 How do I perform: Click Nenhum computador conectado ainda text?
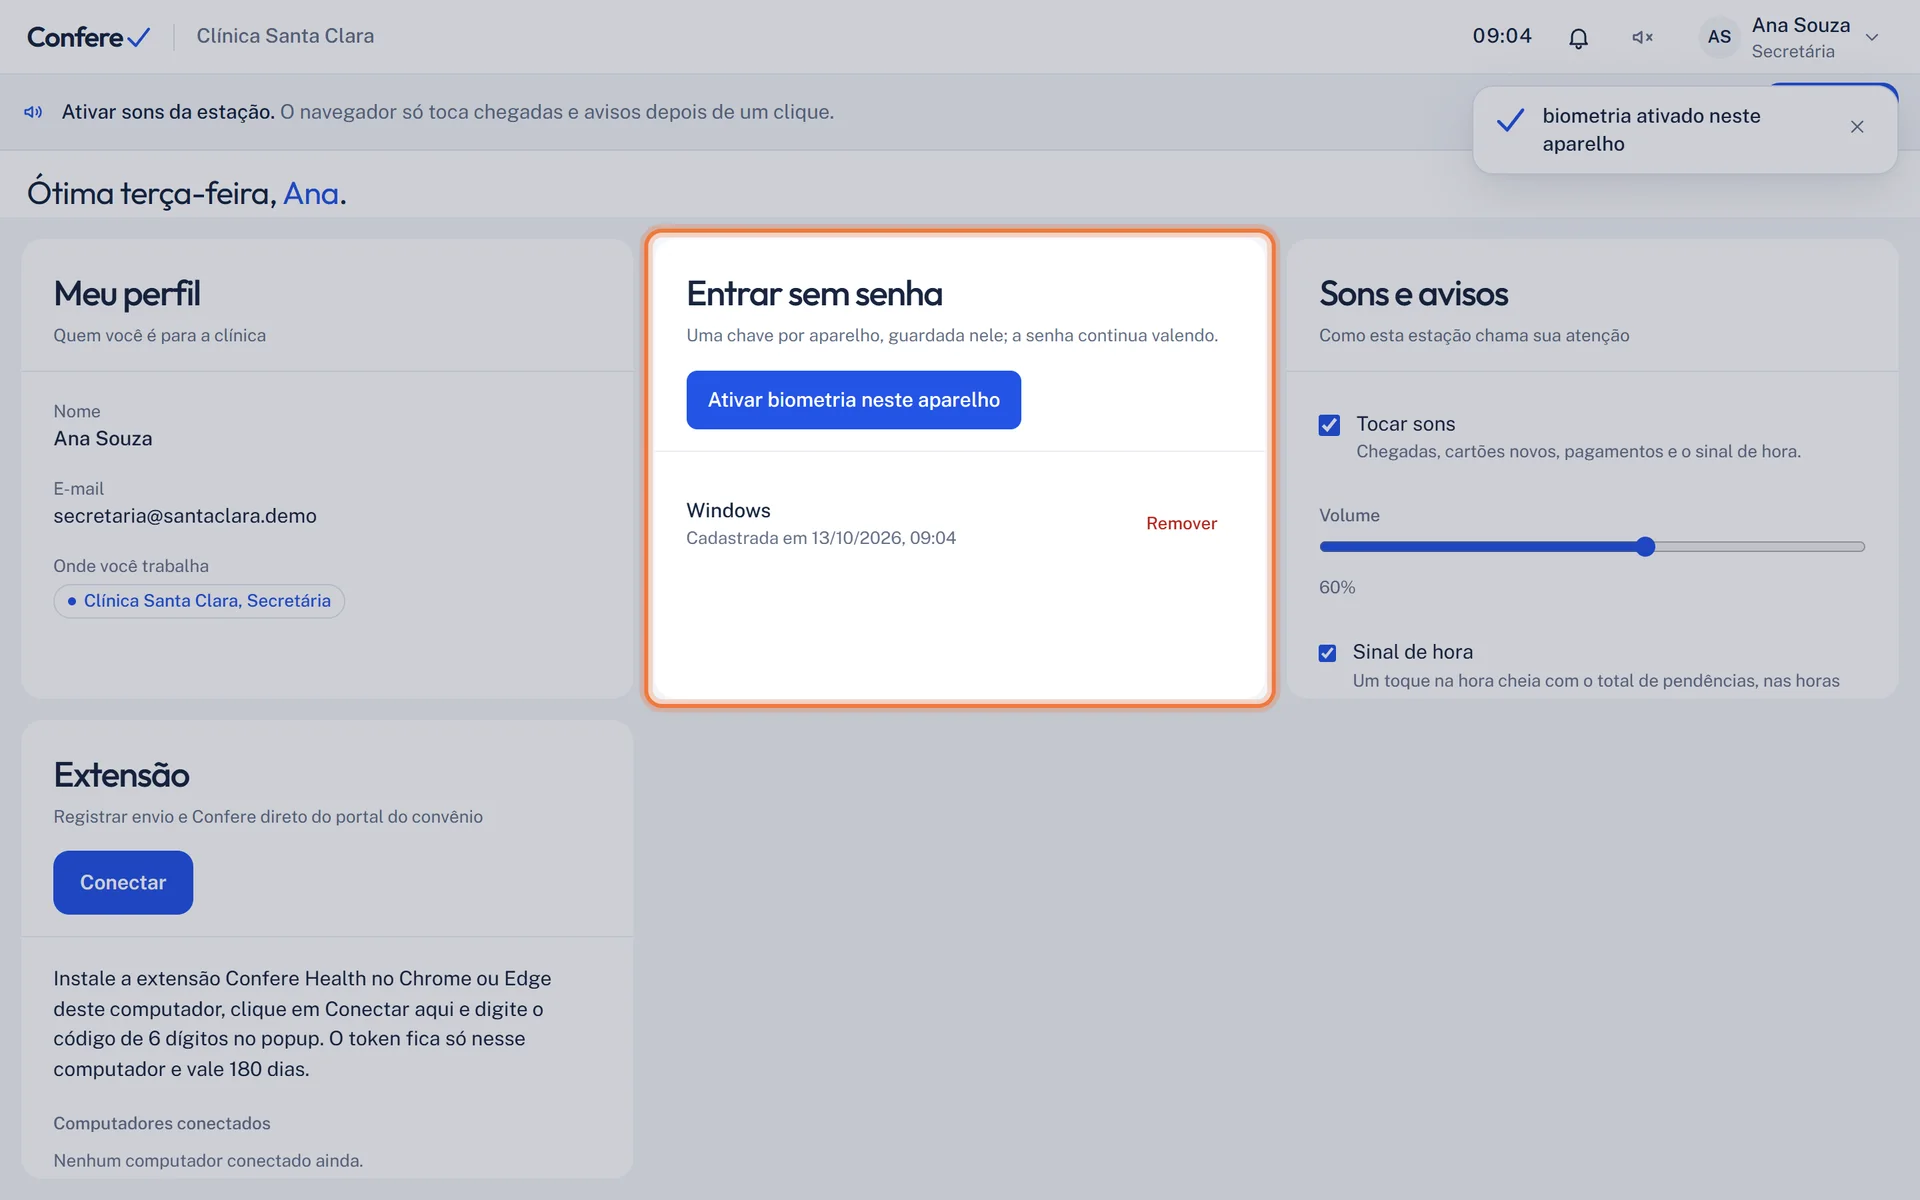[208, 1160]
